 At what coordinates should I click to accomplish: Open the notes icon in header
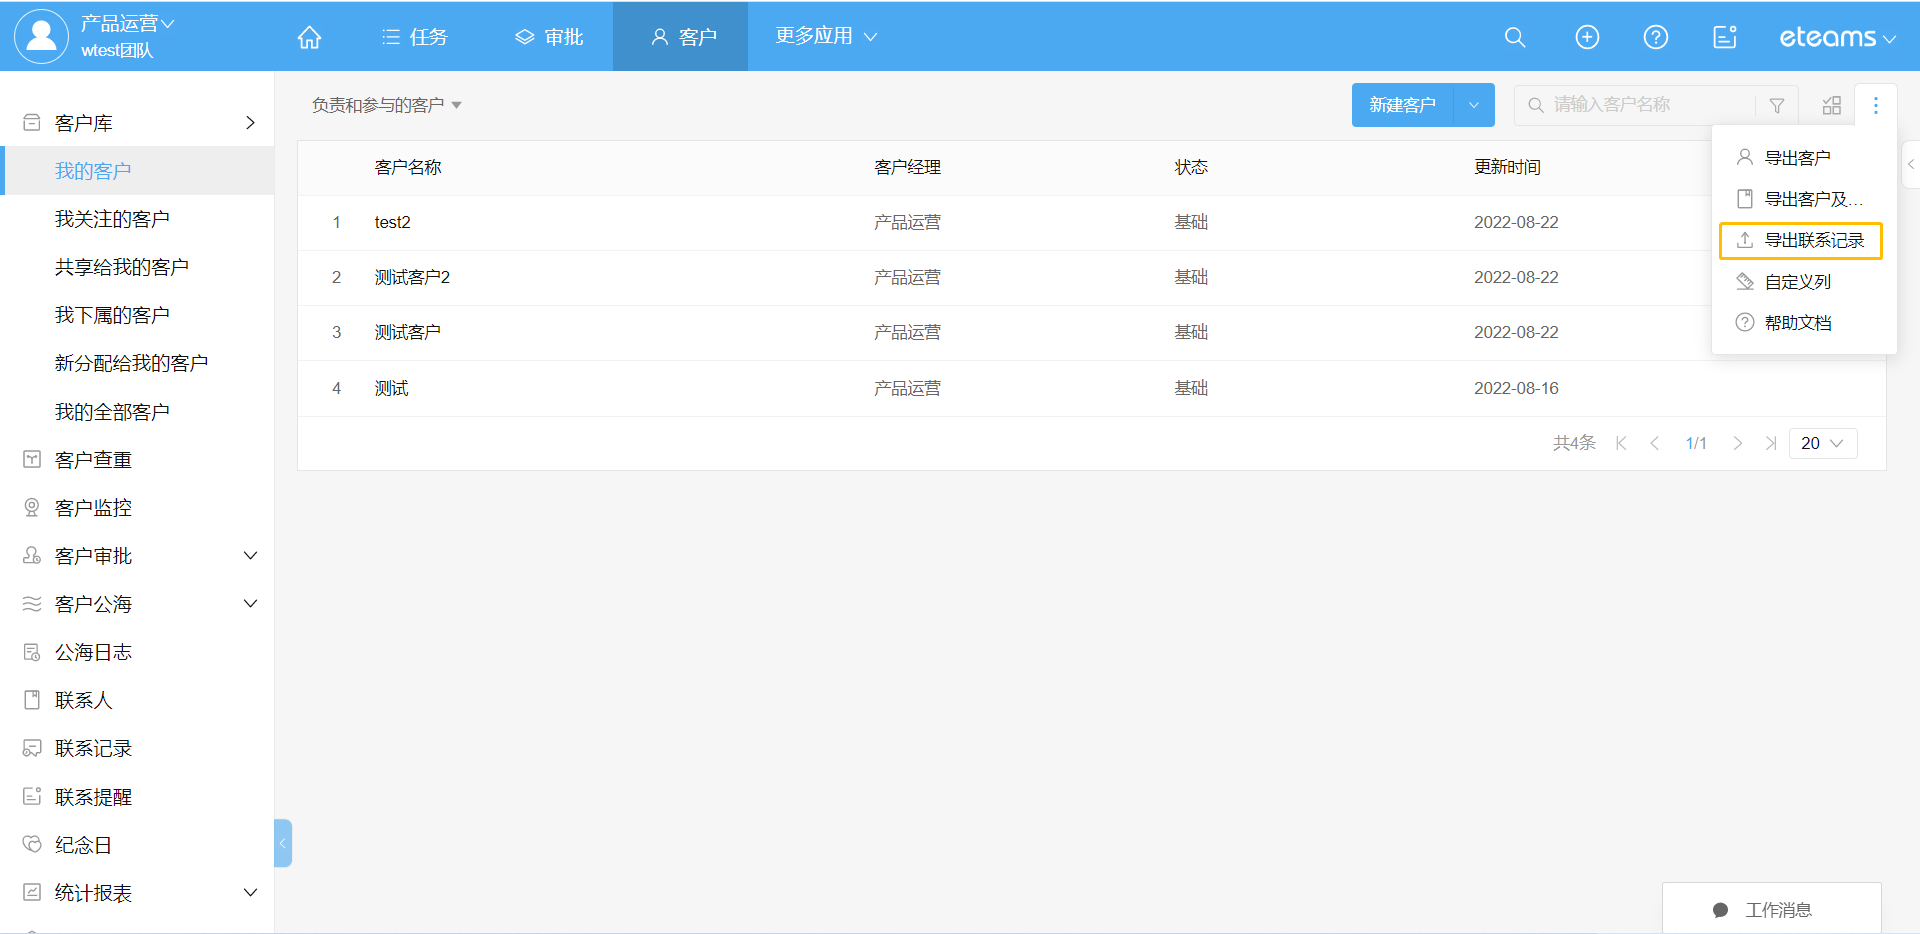tap(1724, 37)
